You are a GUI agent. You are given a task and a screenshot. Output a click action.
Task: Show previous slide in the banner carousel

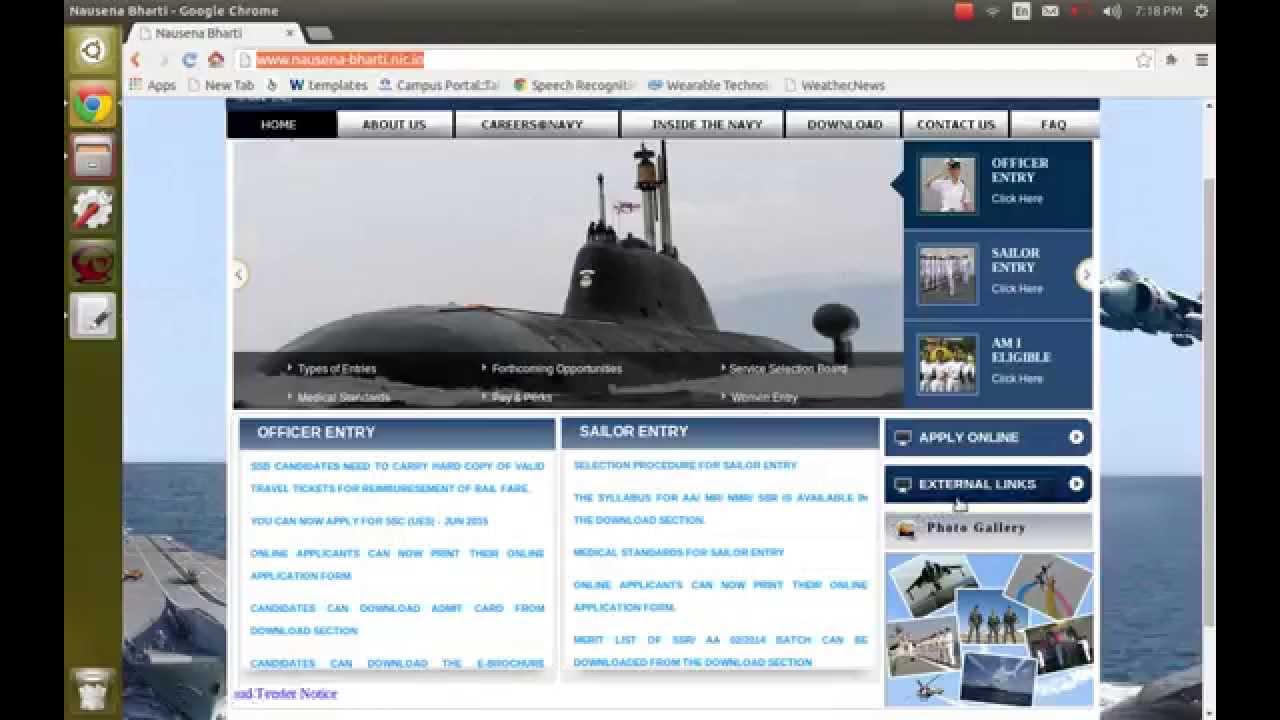(239, 274)
